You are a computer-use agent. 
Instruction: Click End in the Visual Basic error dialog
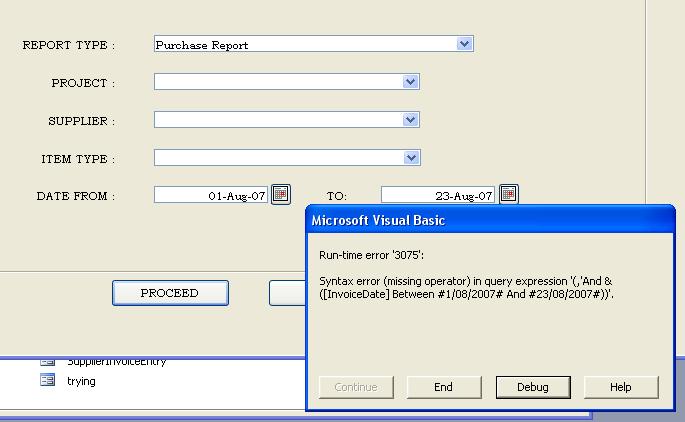[444, 387]
